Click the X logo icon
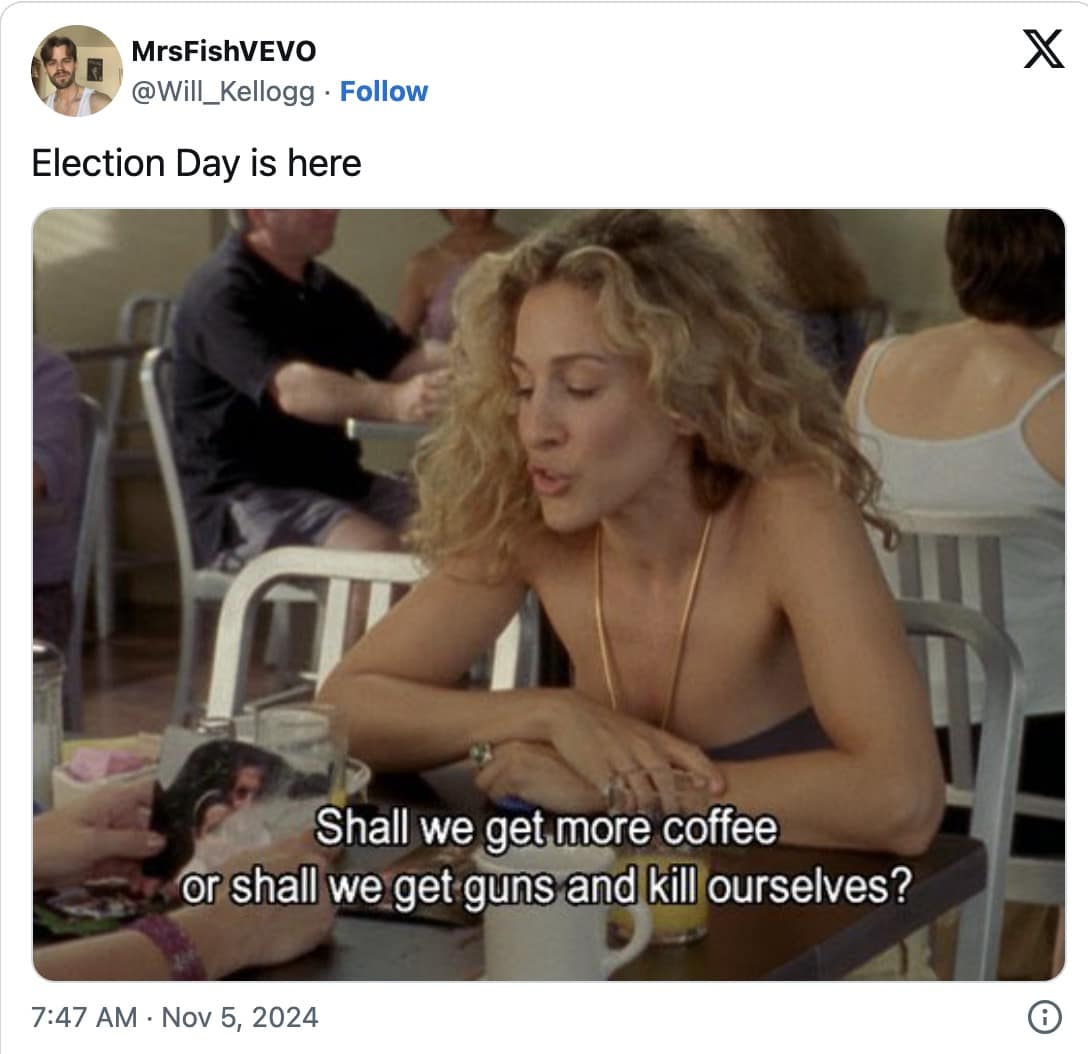This screenshot has height=1054, width=1088. coord(1044,49)
